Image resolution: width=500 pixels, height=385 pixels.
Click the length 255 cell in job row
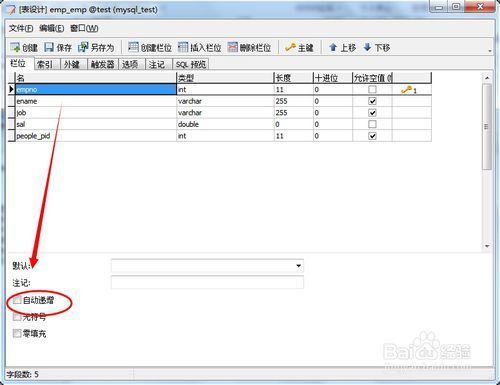(293, 113)
